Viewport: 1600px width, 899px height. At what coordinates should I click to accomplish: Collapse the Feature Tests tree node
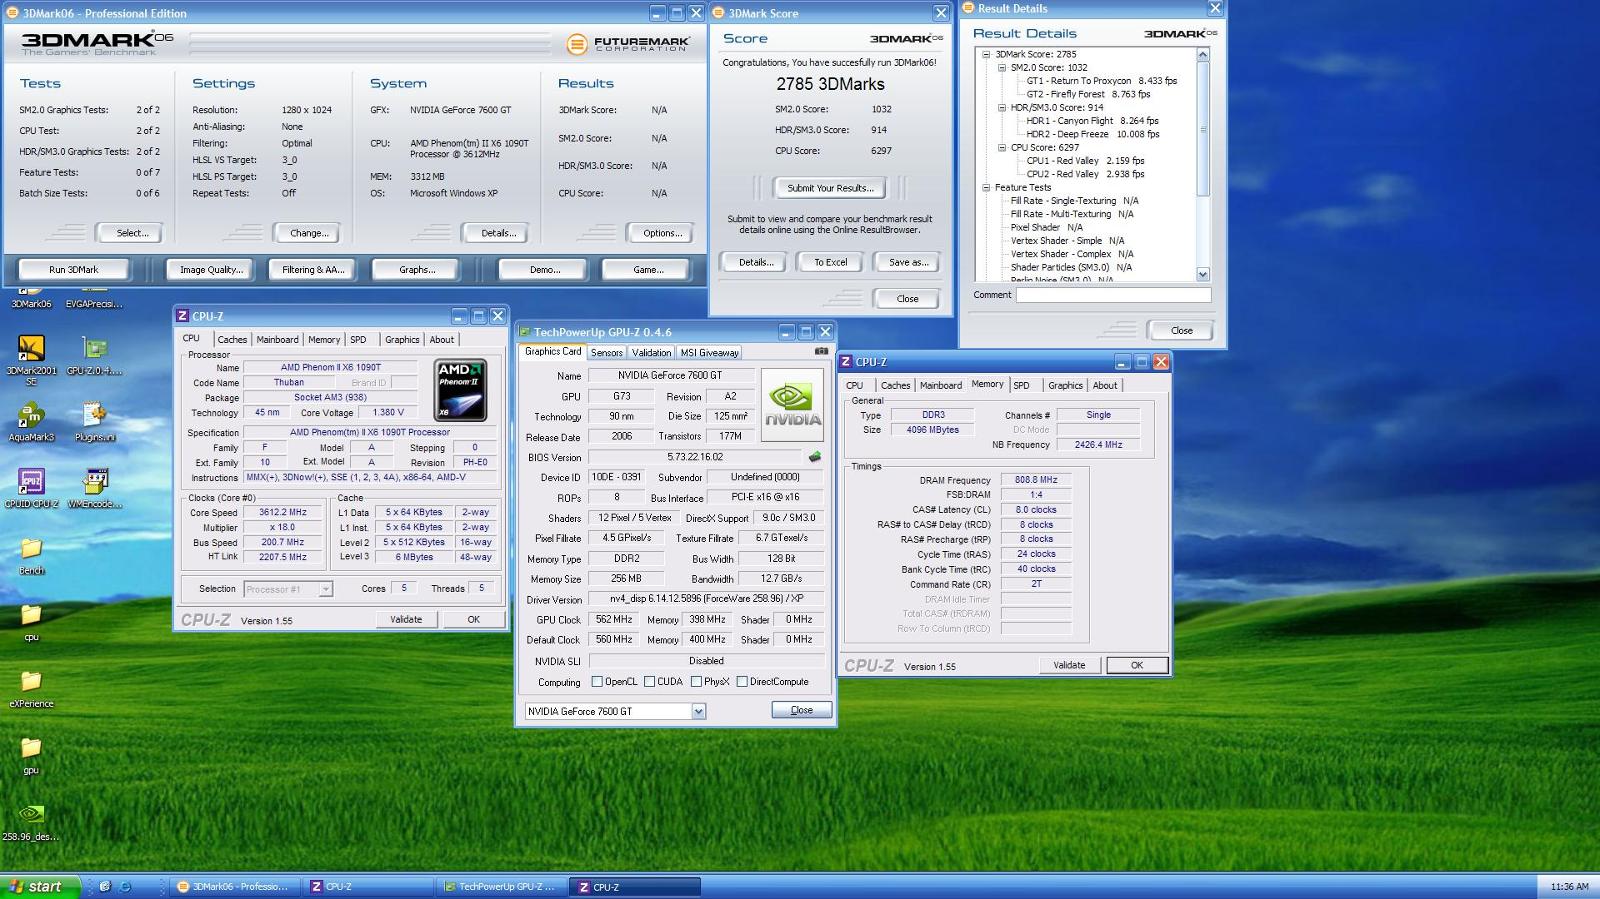pyautogui.click(x=986, y=188)
